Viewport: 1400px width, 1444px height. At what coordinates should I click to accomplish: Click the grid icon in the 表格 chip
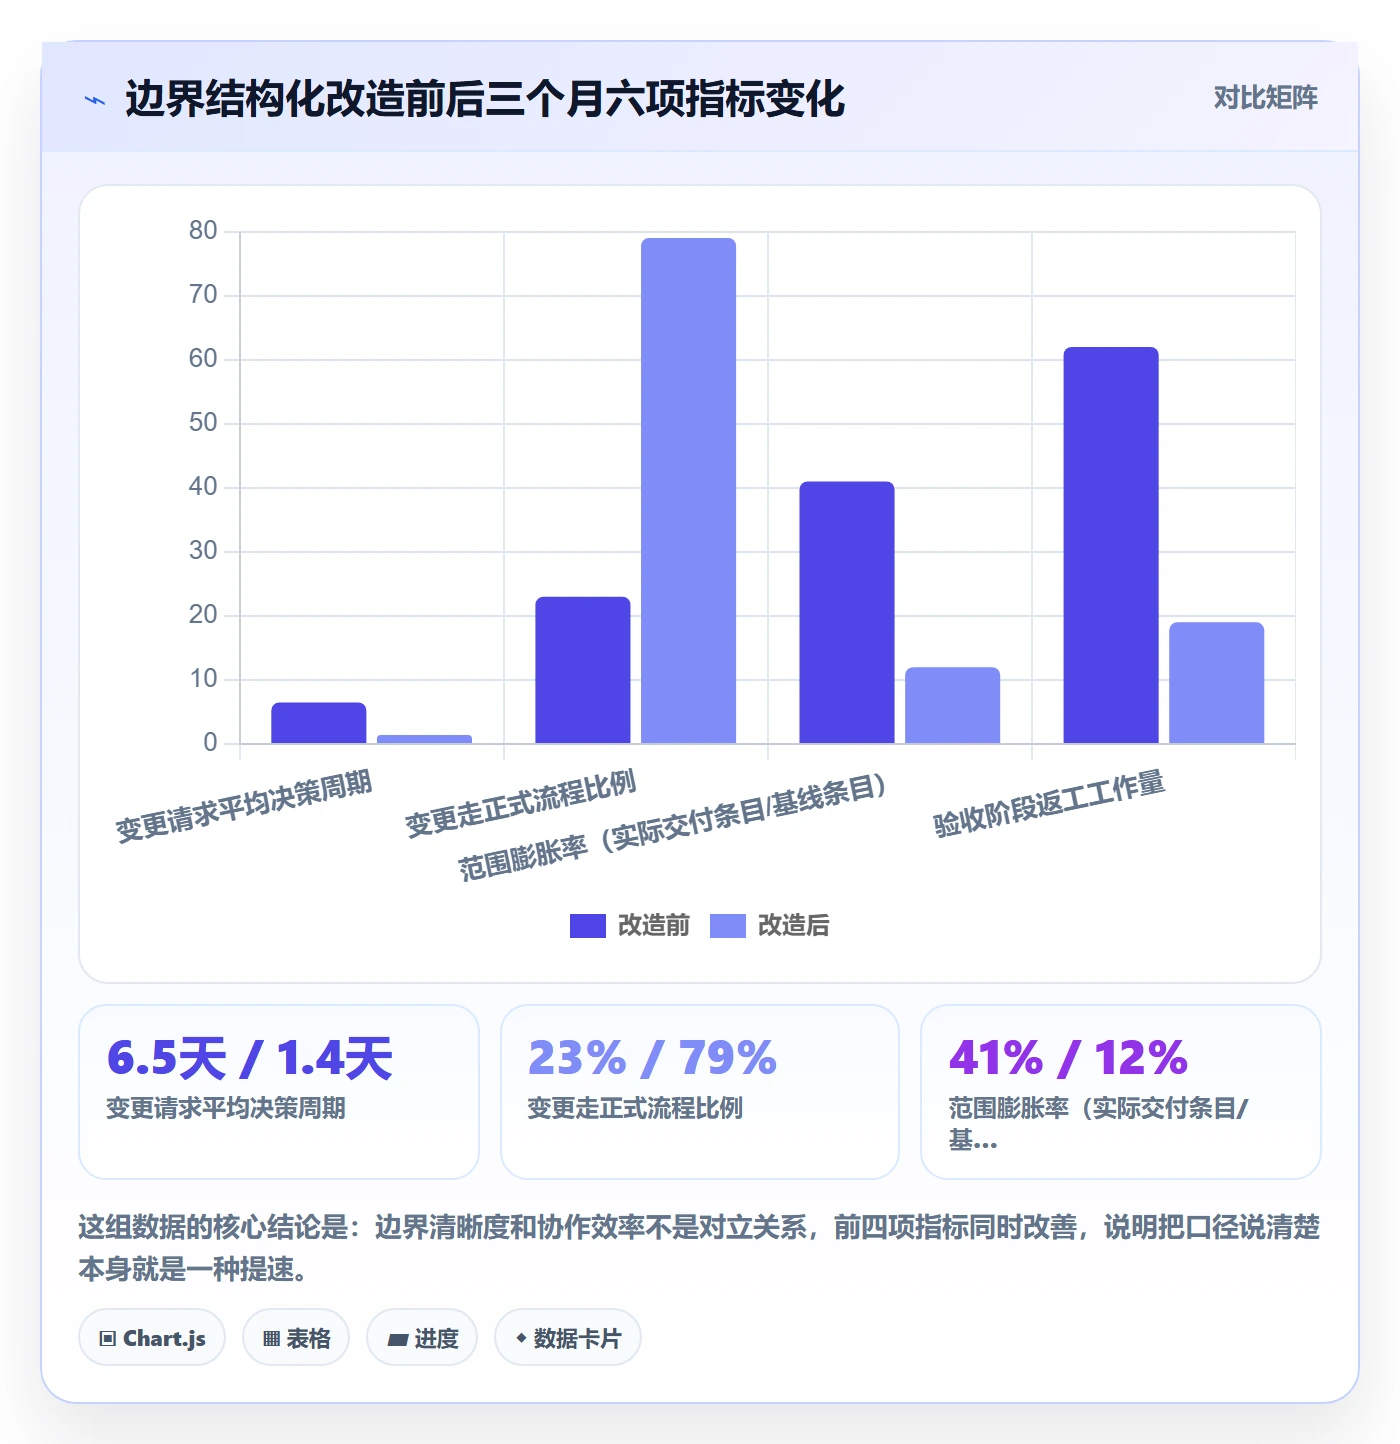(x=271, y=1338)
